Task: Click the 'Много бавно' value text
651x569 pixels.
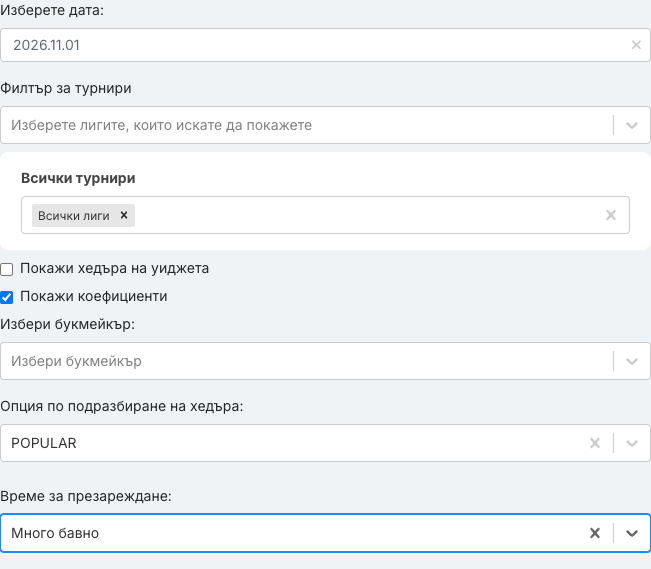Action: [55, 533]
